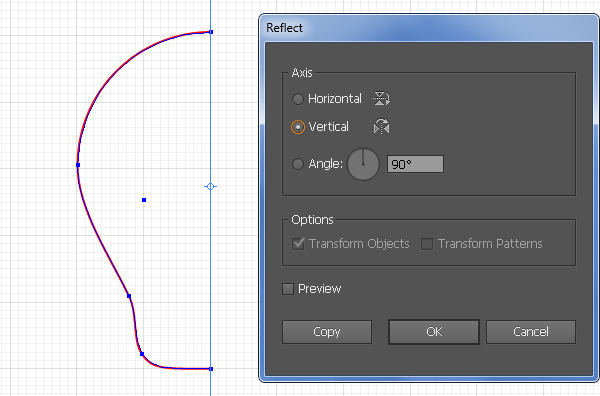Click the center point of the path
Viewport: 600px width, 396px height.
(144, 200)
